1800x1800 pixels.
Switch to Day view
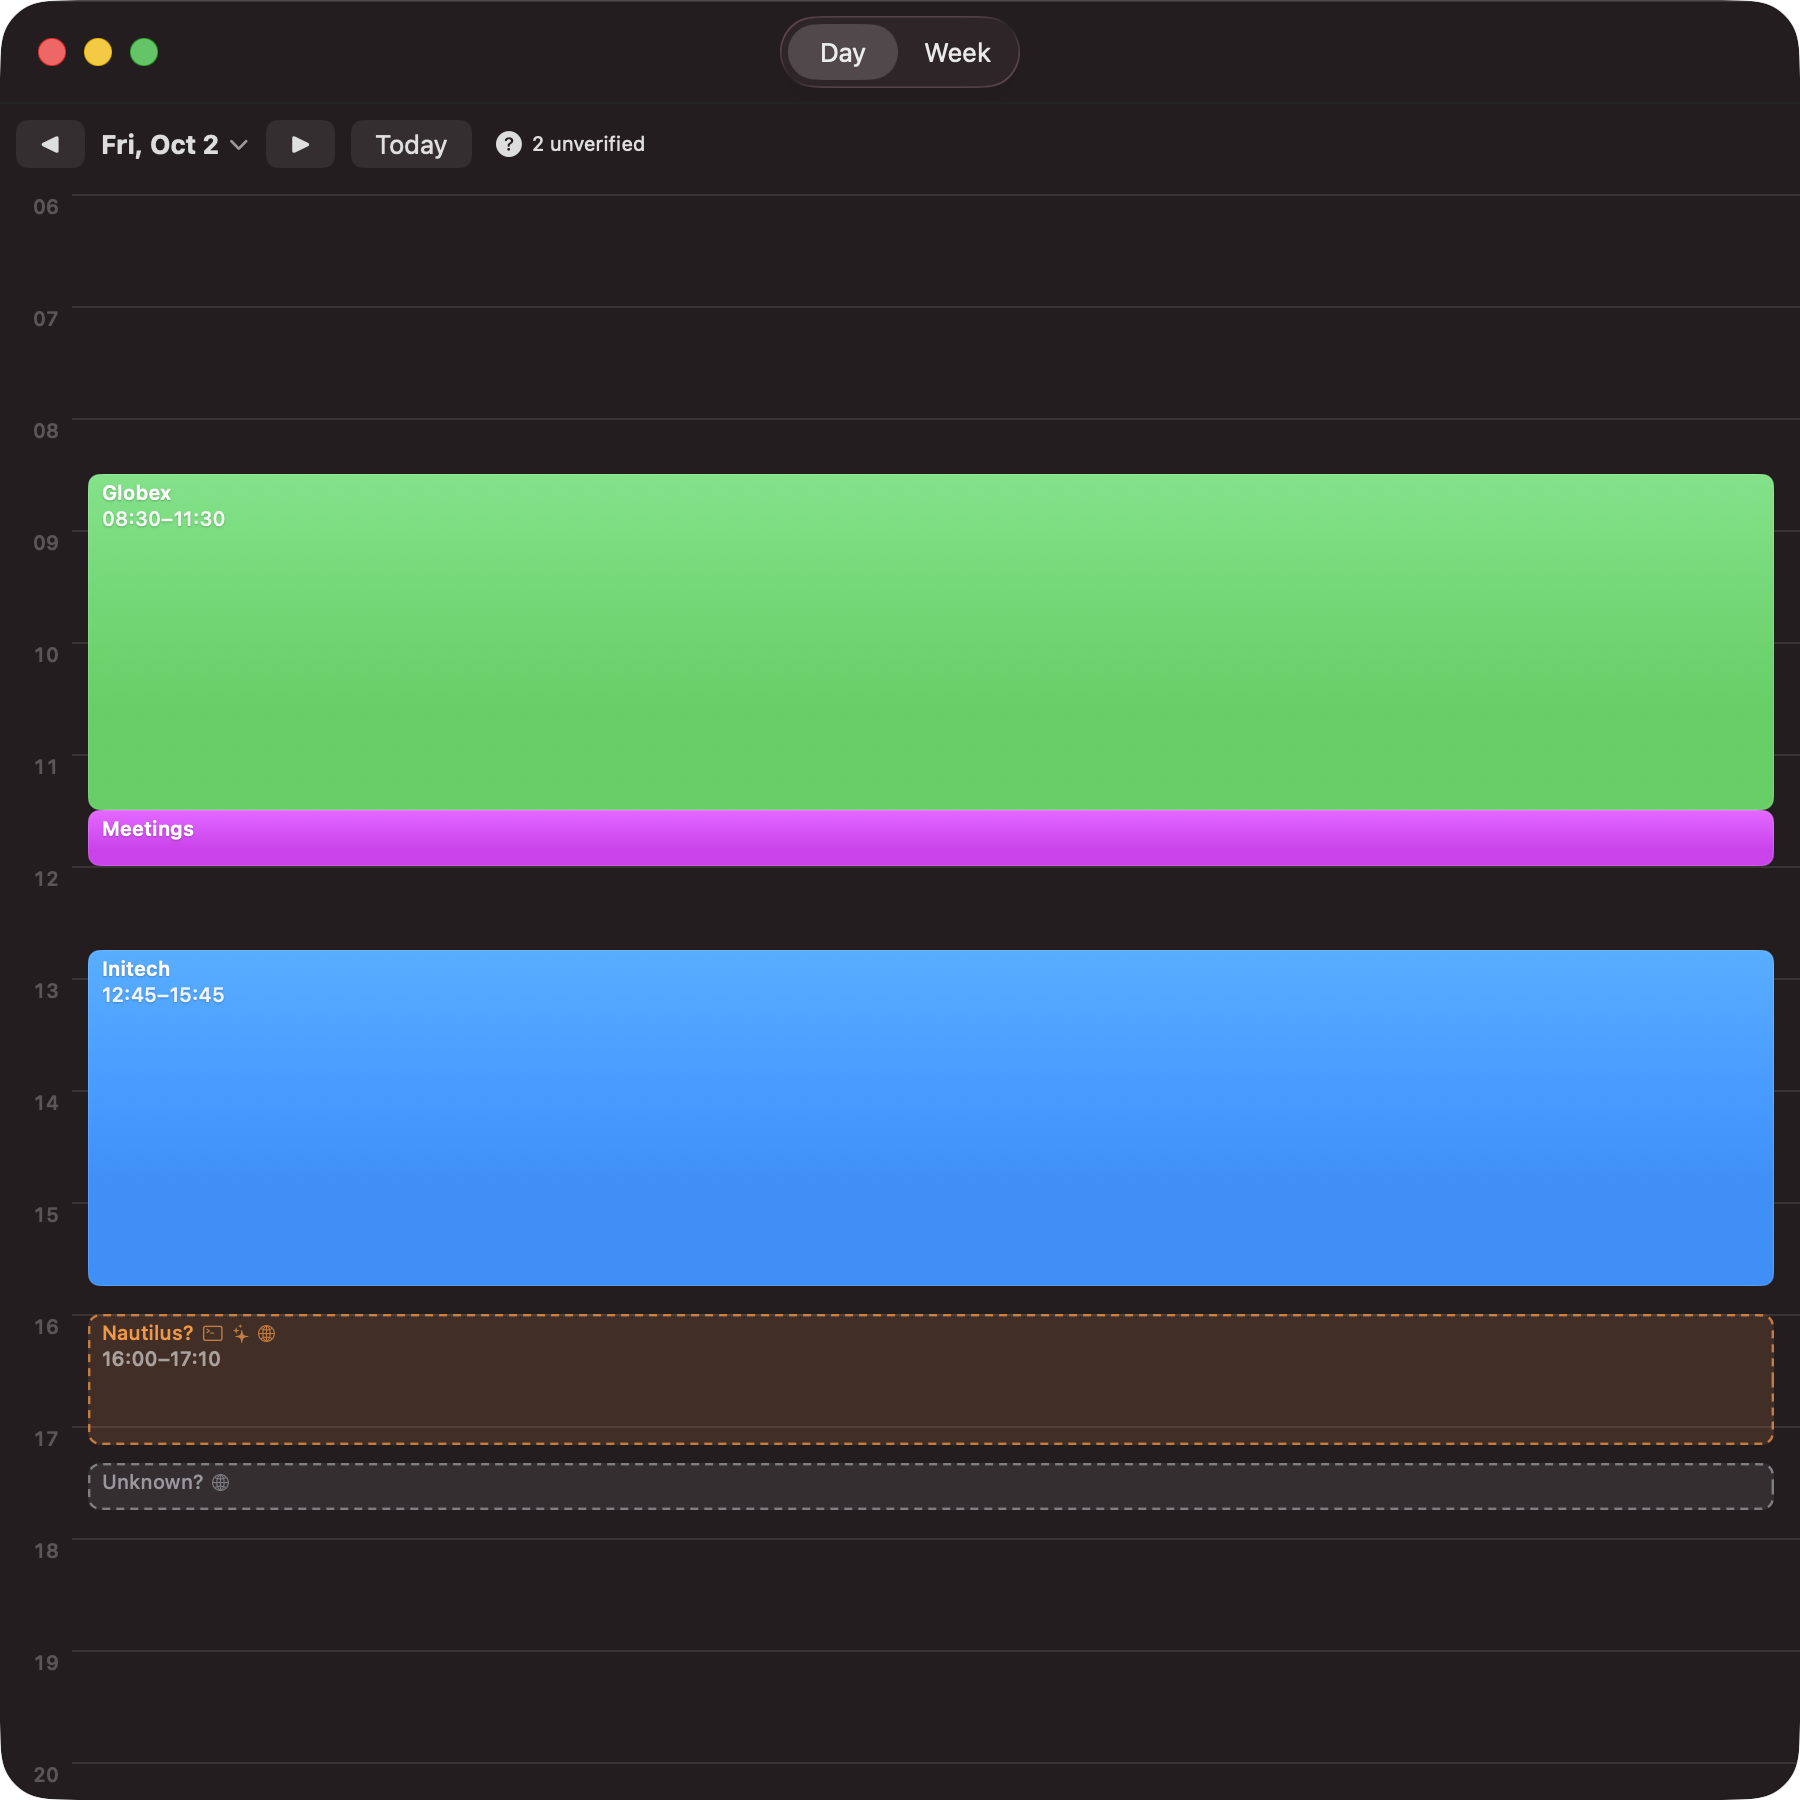coord(843,52)
